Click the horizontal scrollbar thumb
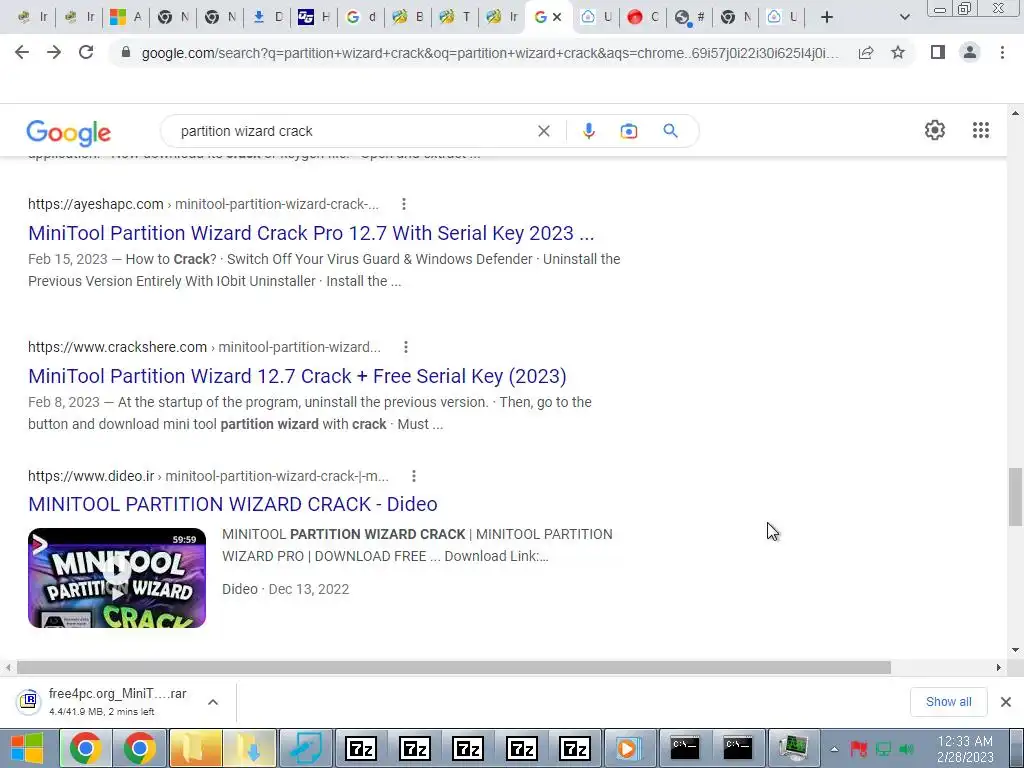Viewport: 1024px width, 768px height. tap(454, 667)
